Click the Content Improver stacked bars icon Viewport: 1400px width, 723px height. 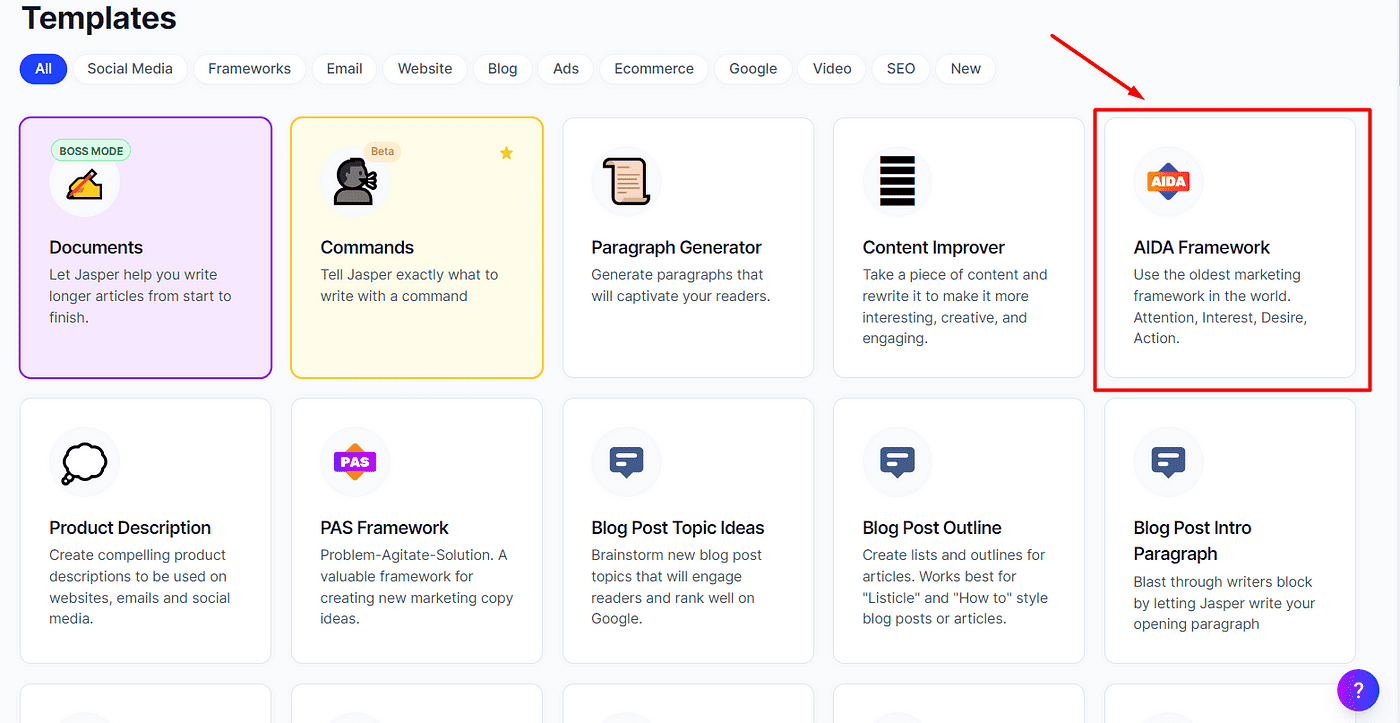pos(897,183)
